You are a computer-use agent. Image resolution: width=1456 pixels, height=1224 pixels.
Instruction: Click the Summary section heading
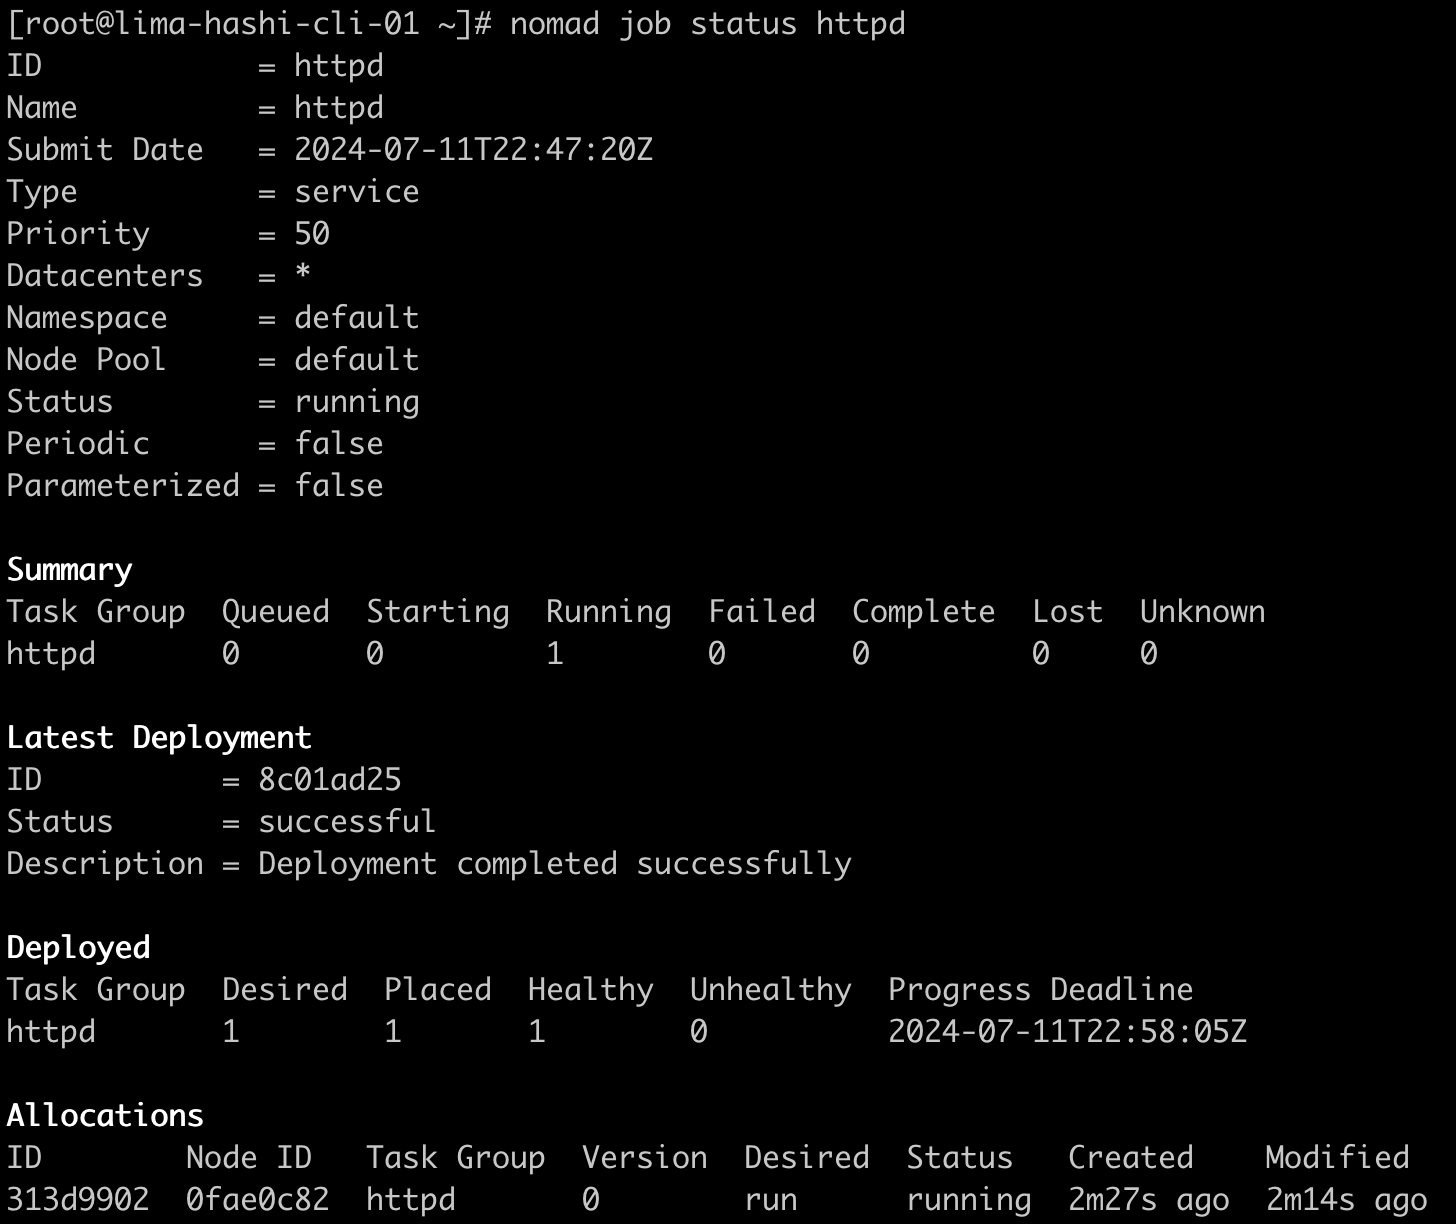(x=69, y=570)
